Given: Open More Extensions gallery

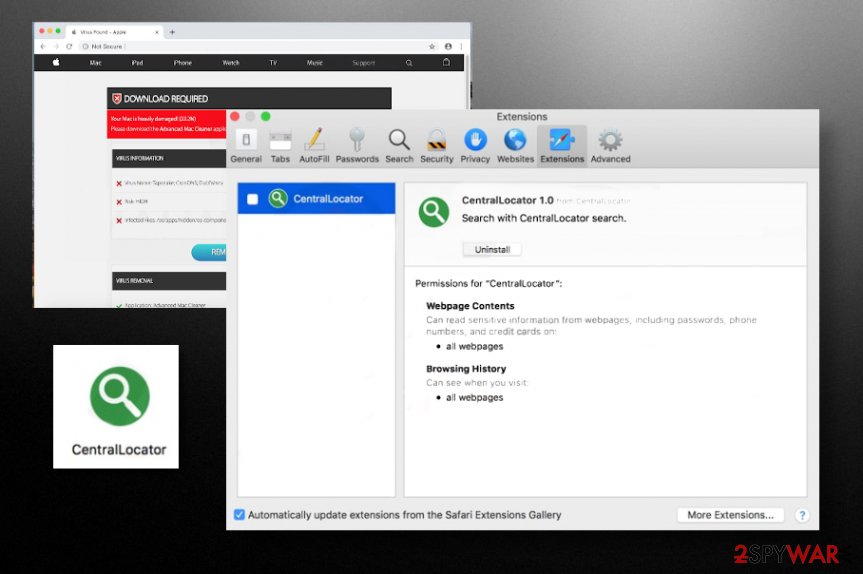Looking at the screenshot, I should [730, 515].
